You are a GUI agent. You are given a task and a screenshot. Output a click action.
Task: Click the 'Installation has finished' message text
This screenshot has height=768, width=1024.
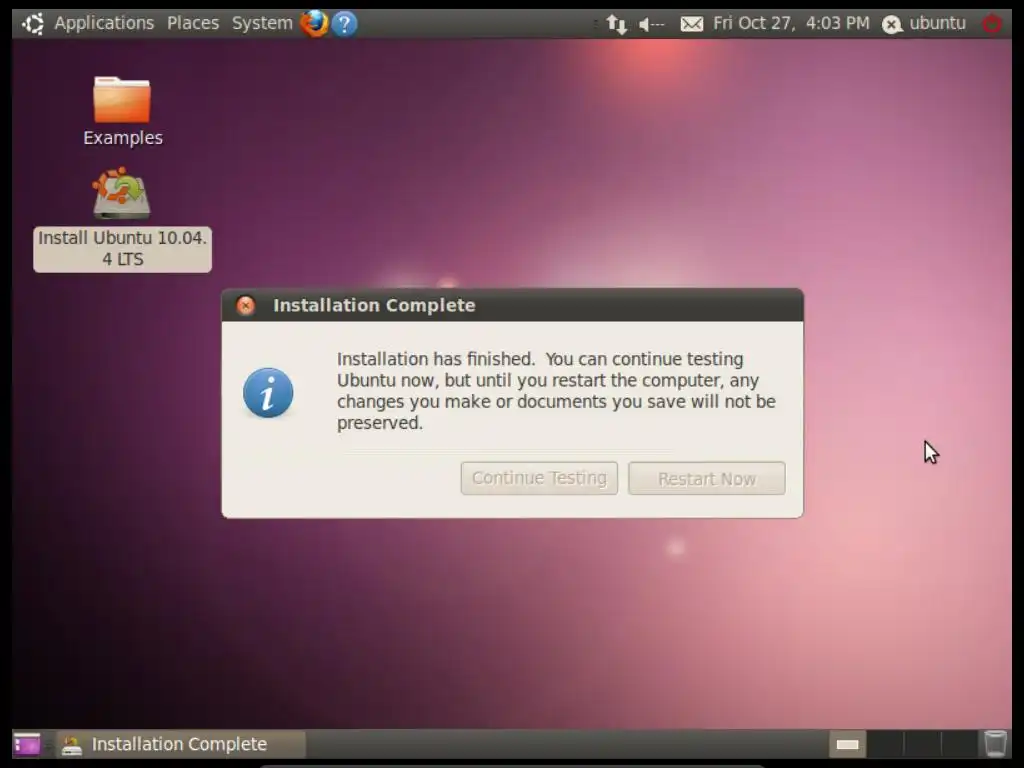point(556,391)
